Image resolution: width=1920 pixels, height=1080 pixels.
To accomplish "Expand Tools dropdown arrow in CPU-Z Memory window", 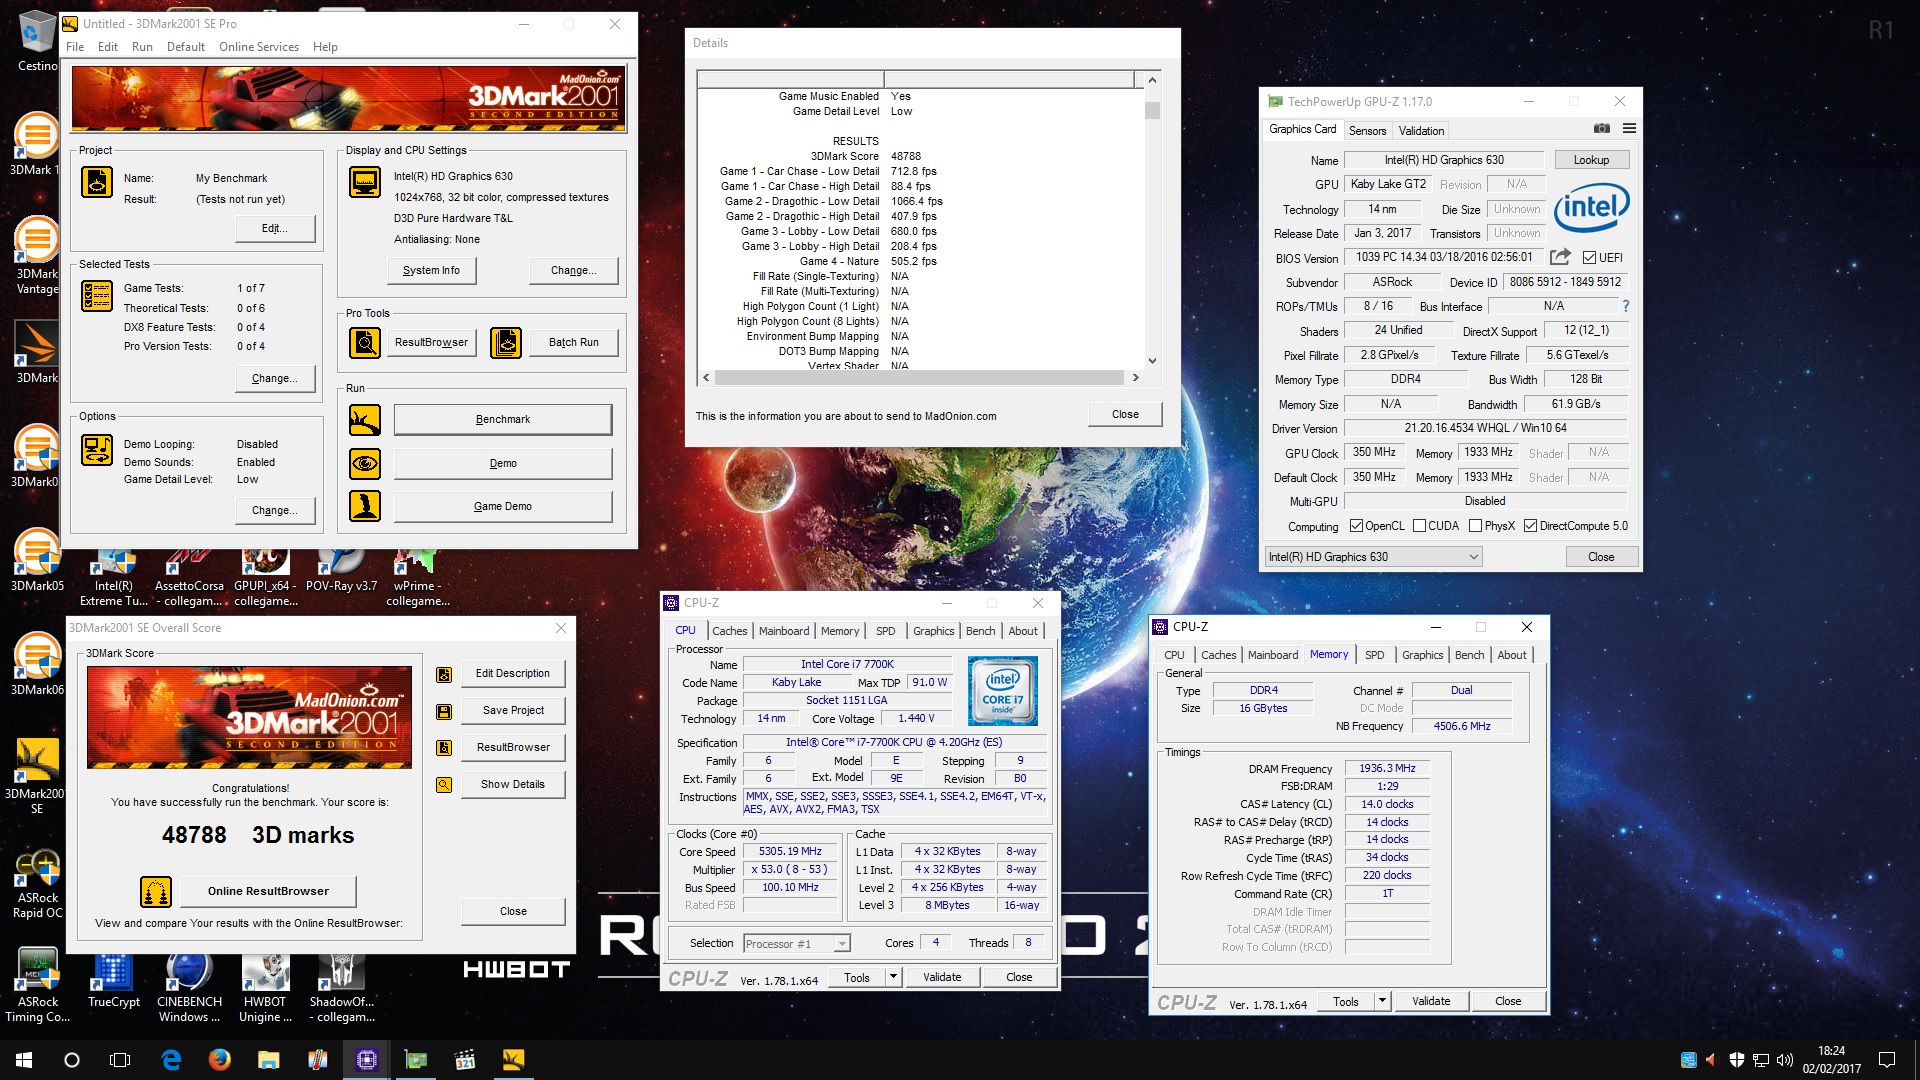I will 1382,1001.
